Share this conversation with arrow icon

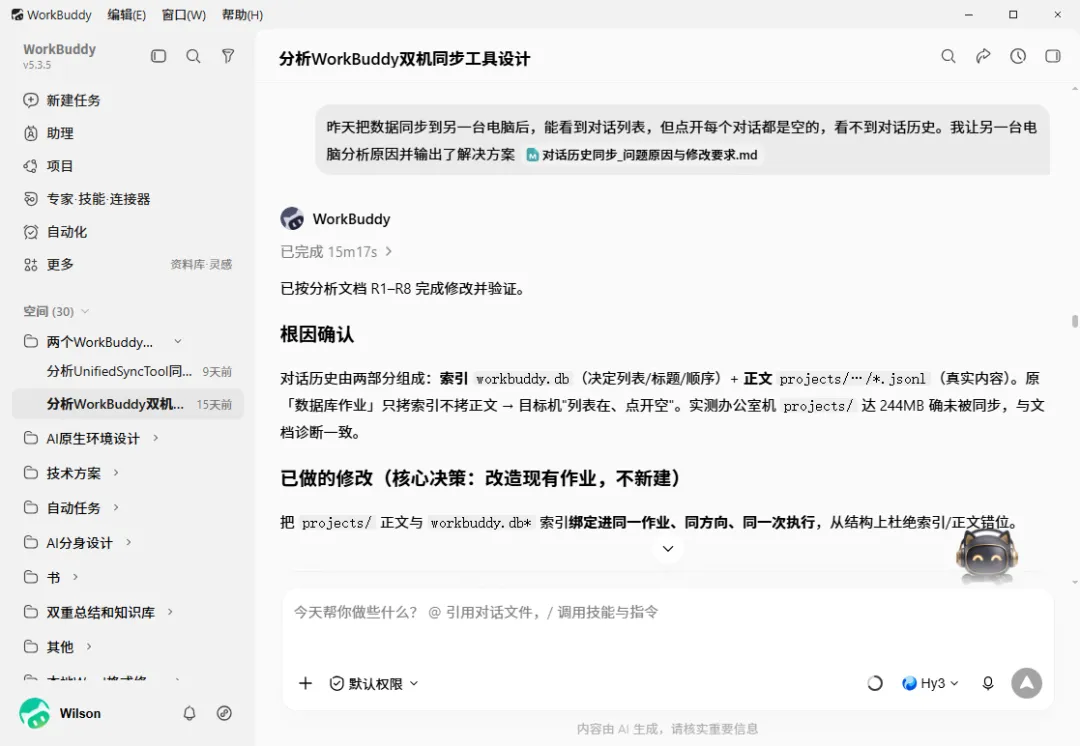[x=983, y=56]
